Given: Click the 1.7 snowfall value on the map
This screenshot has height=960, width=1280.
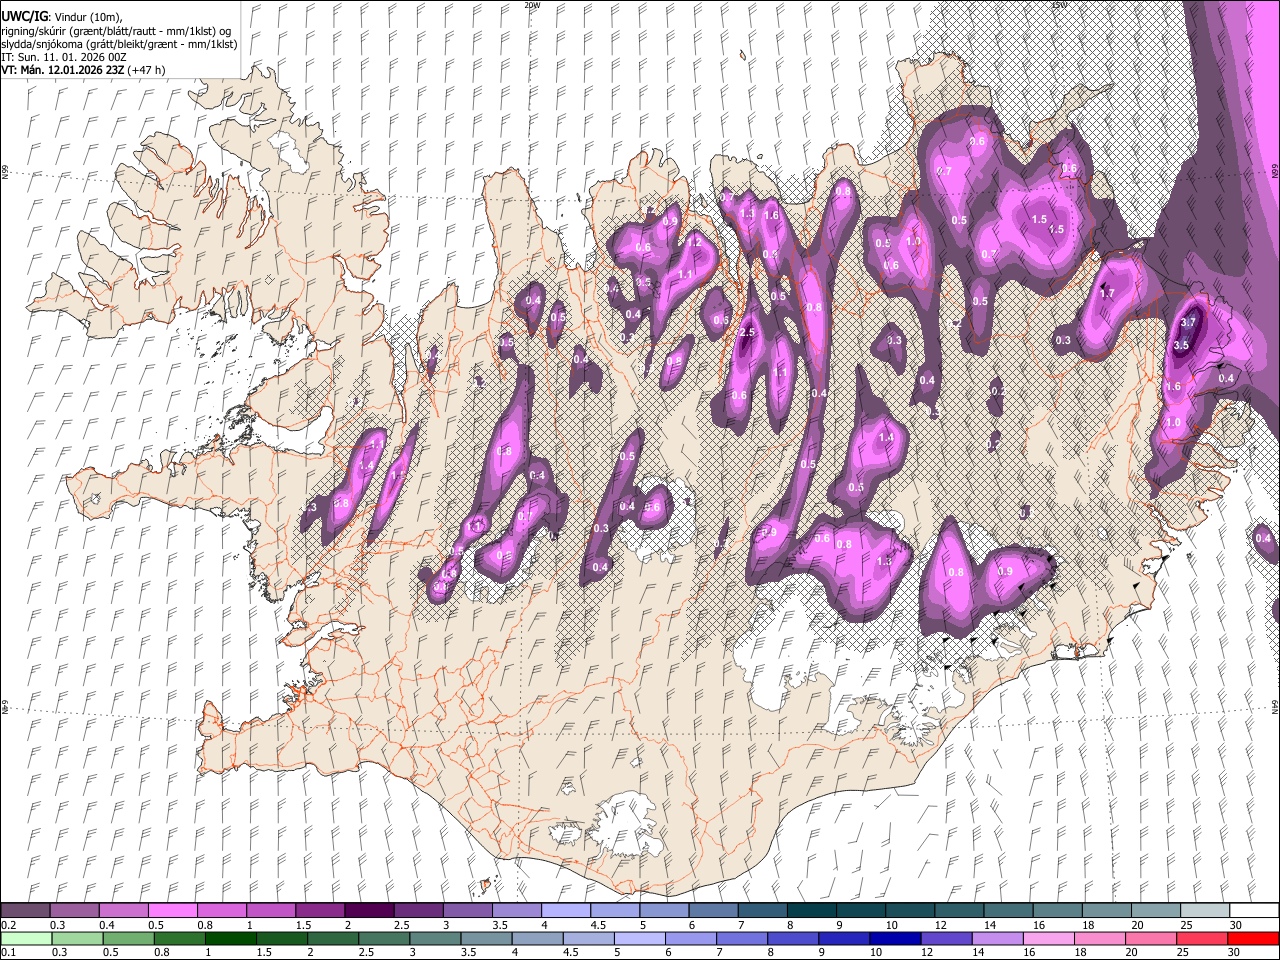Looking at the screenshot, I should [1107, 294].
